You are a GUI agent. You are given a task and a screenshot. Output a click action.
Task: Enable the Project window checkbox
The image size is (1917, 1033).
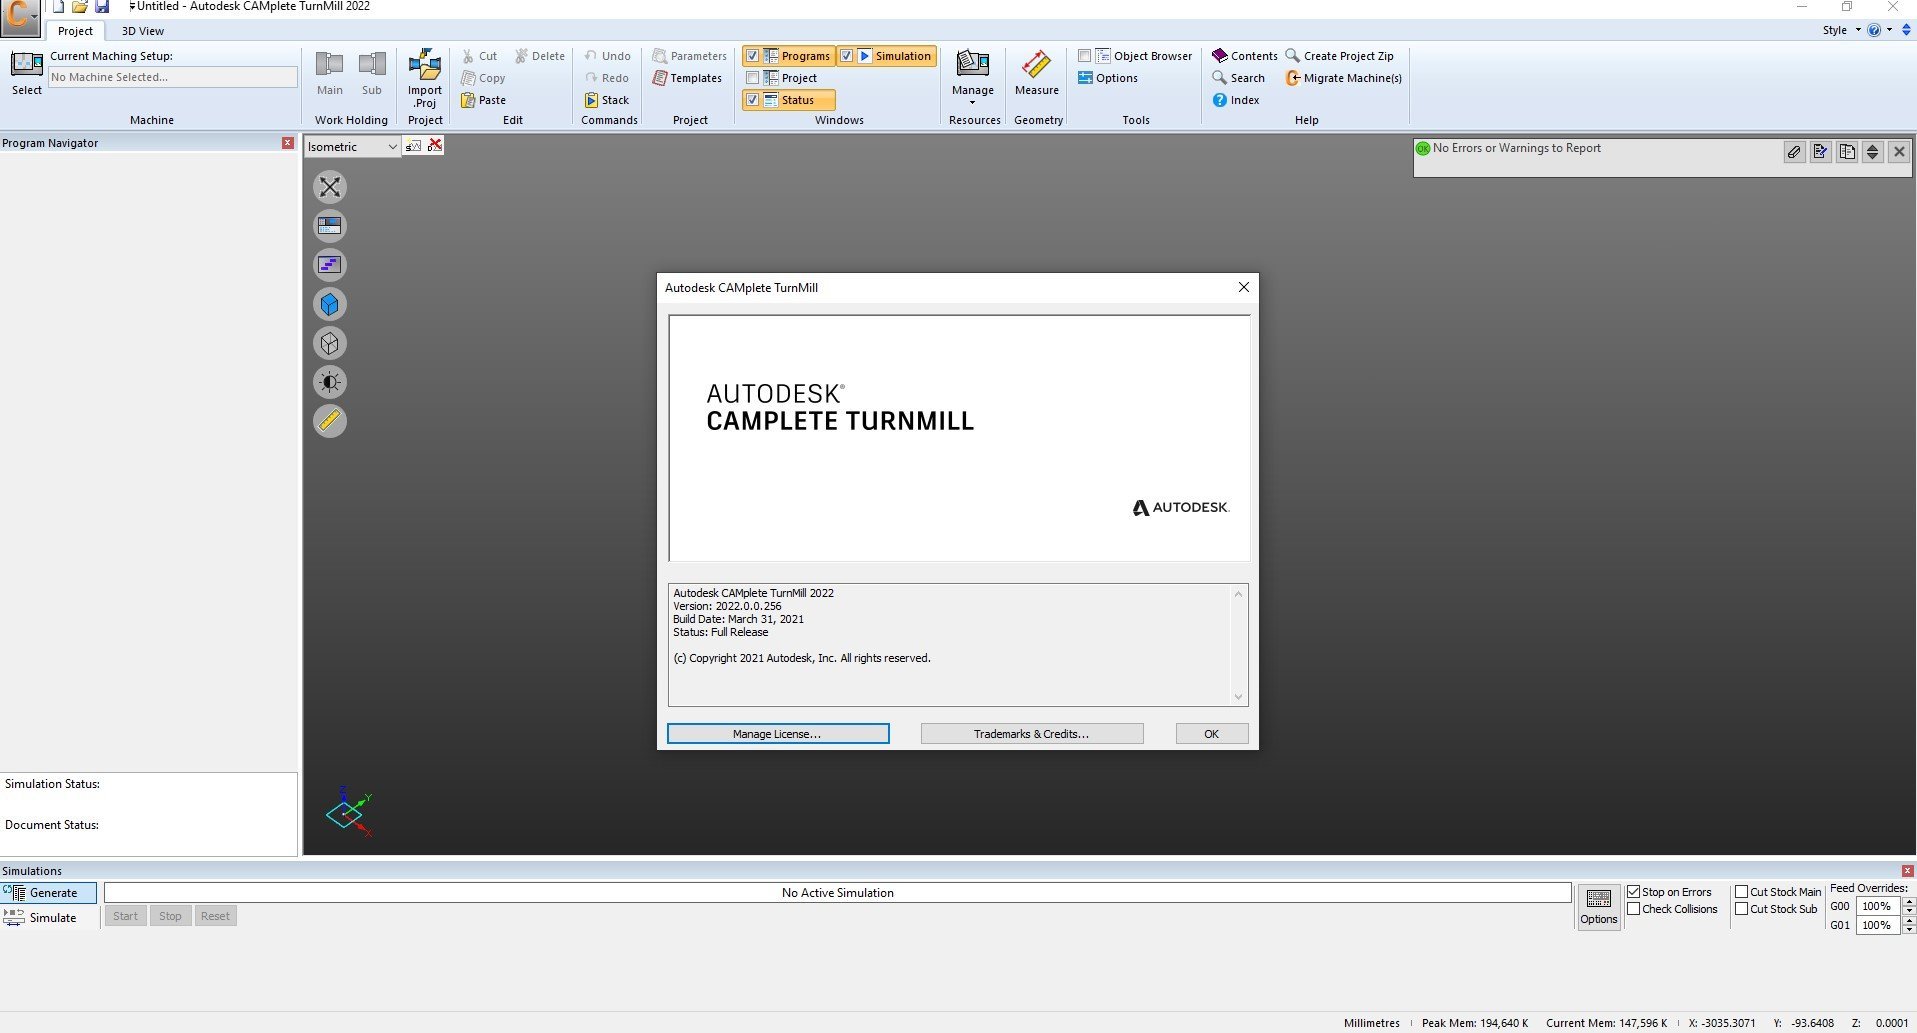753,78
